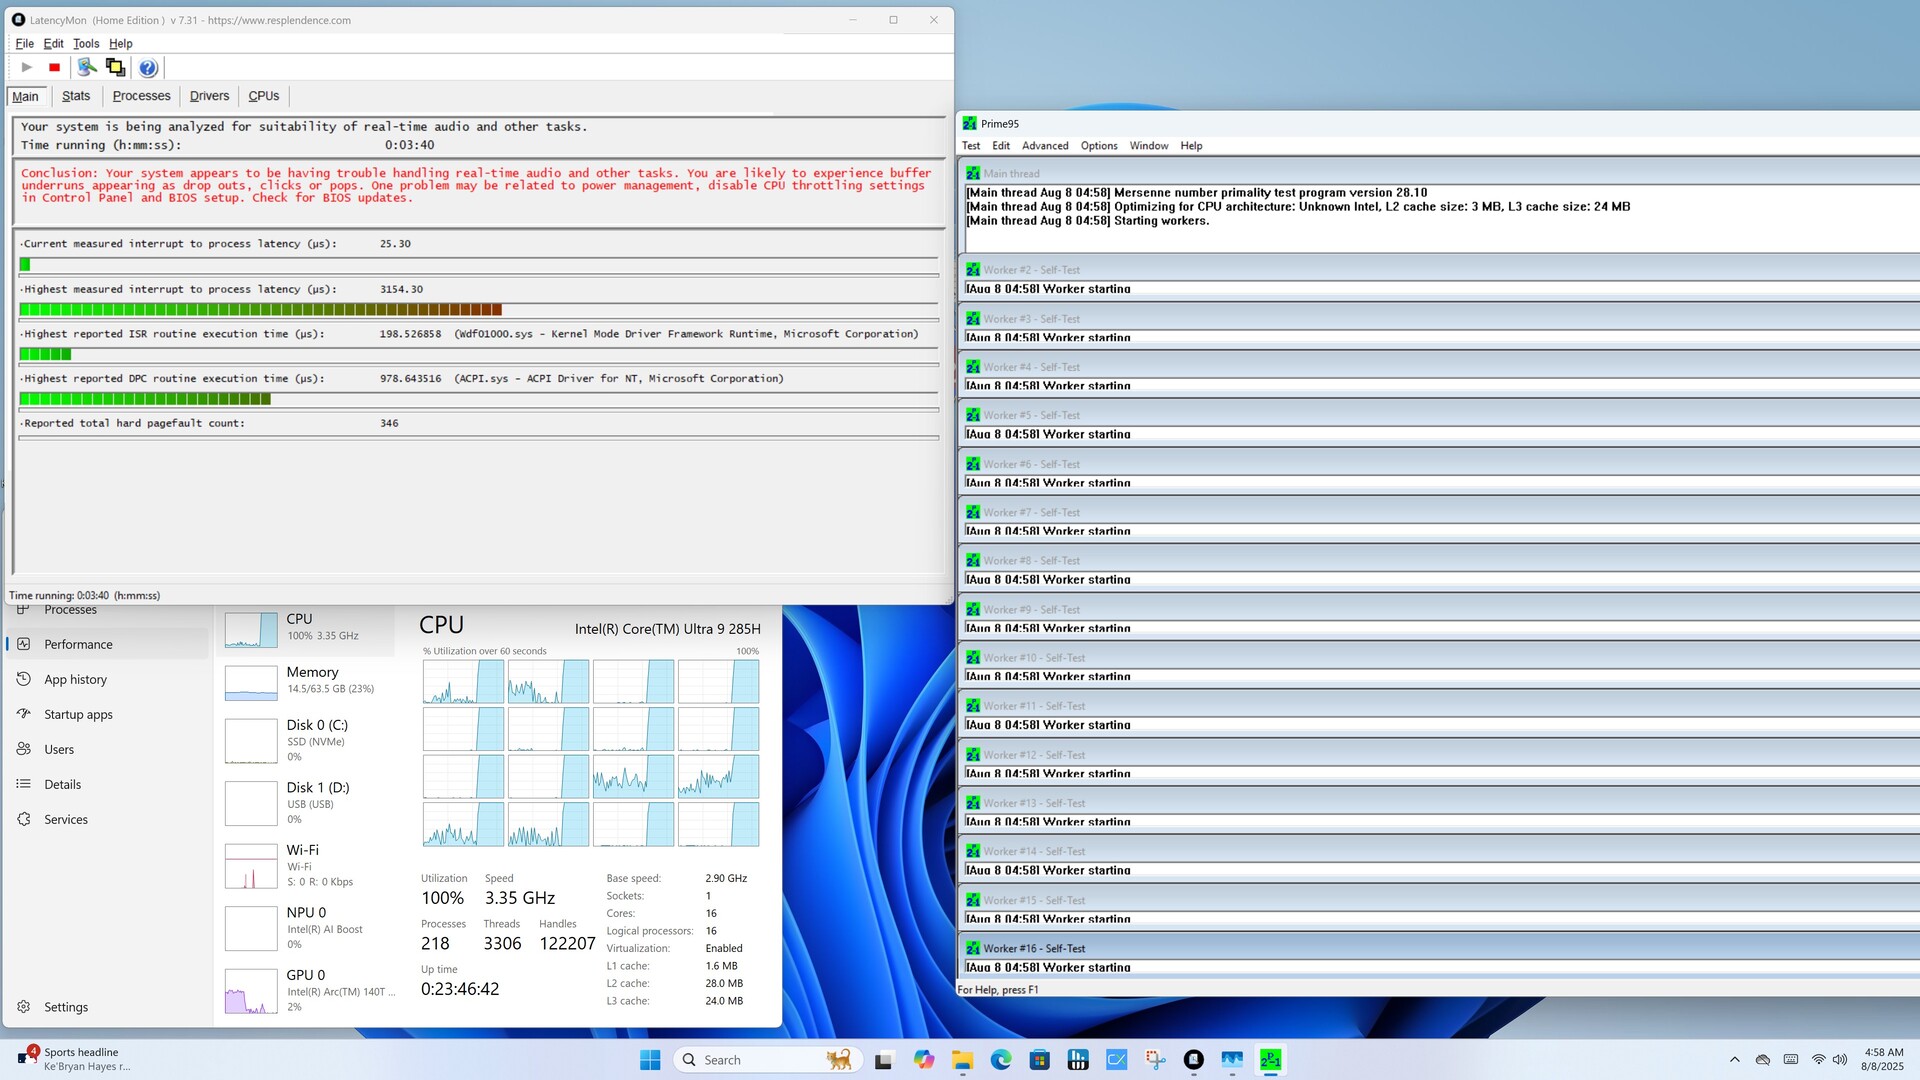The width and height of the screenshot is (1920, 1080).
Task: Open Performance in Task Manager sidebar
Action: point(108,645)
